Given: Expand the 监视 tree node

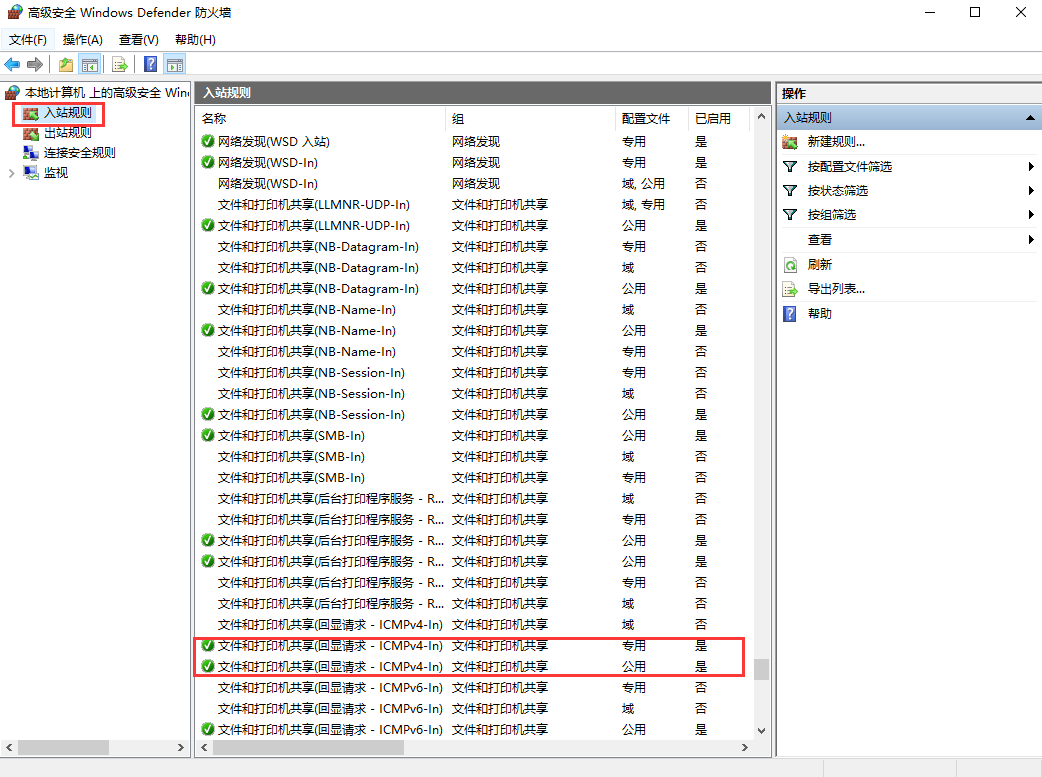Looking at the screenshot, I should [x=11, y=173].
